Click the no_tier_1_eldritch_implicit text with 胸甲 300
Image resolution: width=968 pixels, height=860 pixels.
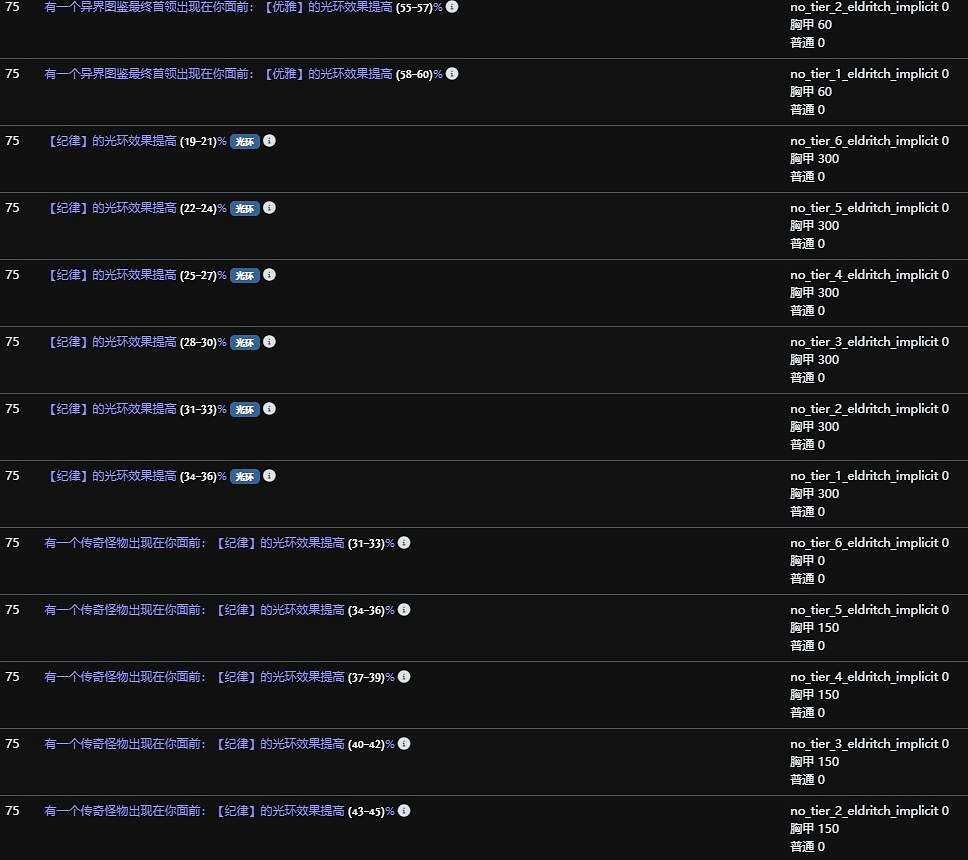[x=868, y=476]
